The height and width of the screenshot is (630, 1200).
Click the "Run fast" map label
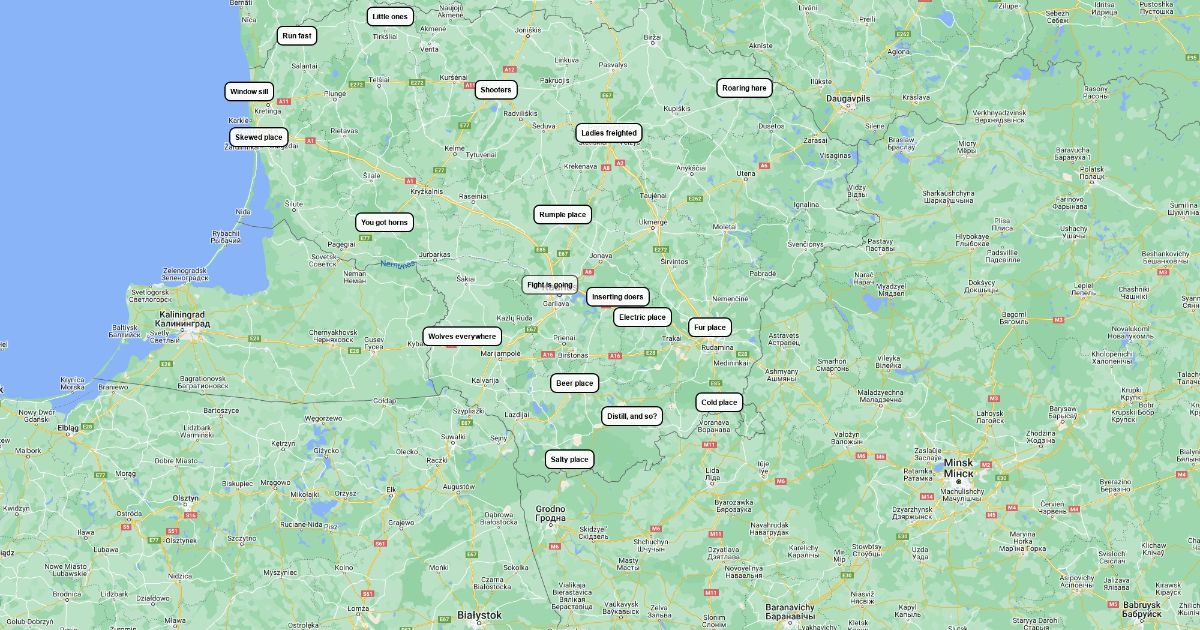tap(297, 36)
